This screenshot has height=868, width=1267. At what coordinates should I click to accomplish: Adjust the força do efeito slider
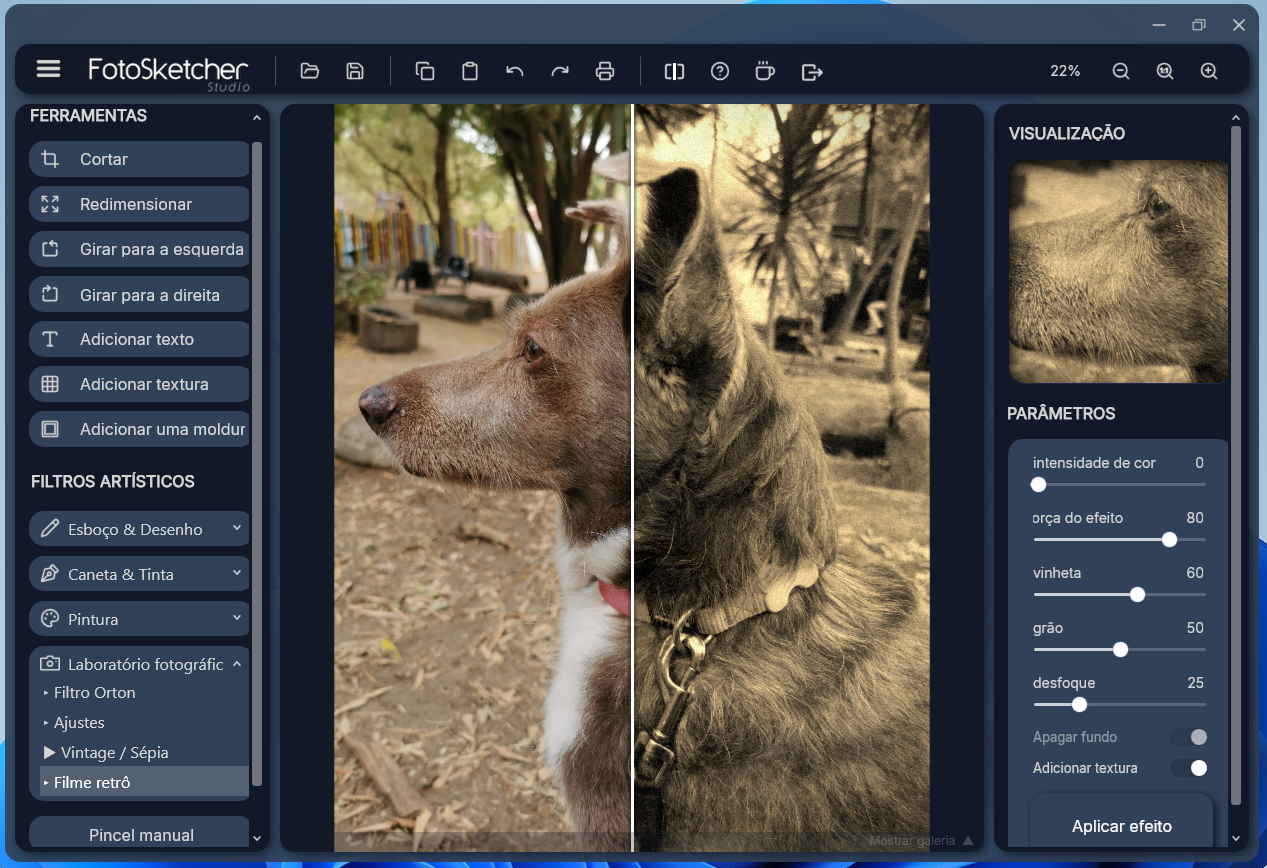pos(1119,539)
